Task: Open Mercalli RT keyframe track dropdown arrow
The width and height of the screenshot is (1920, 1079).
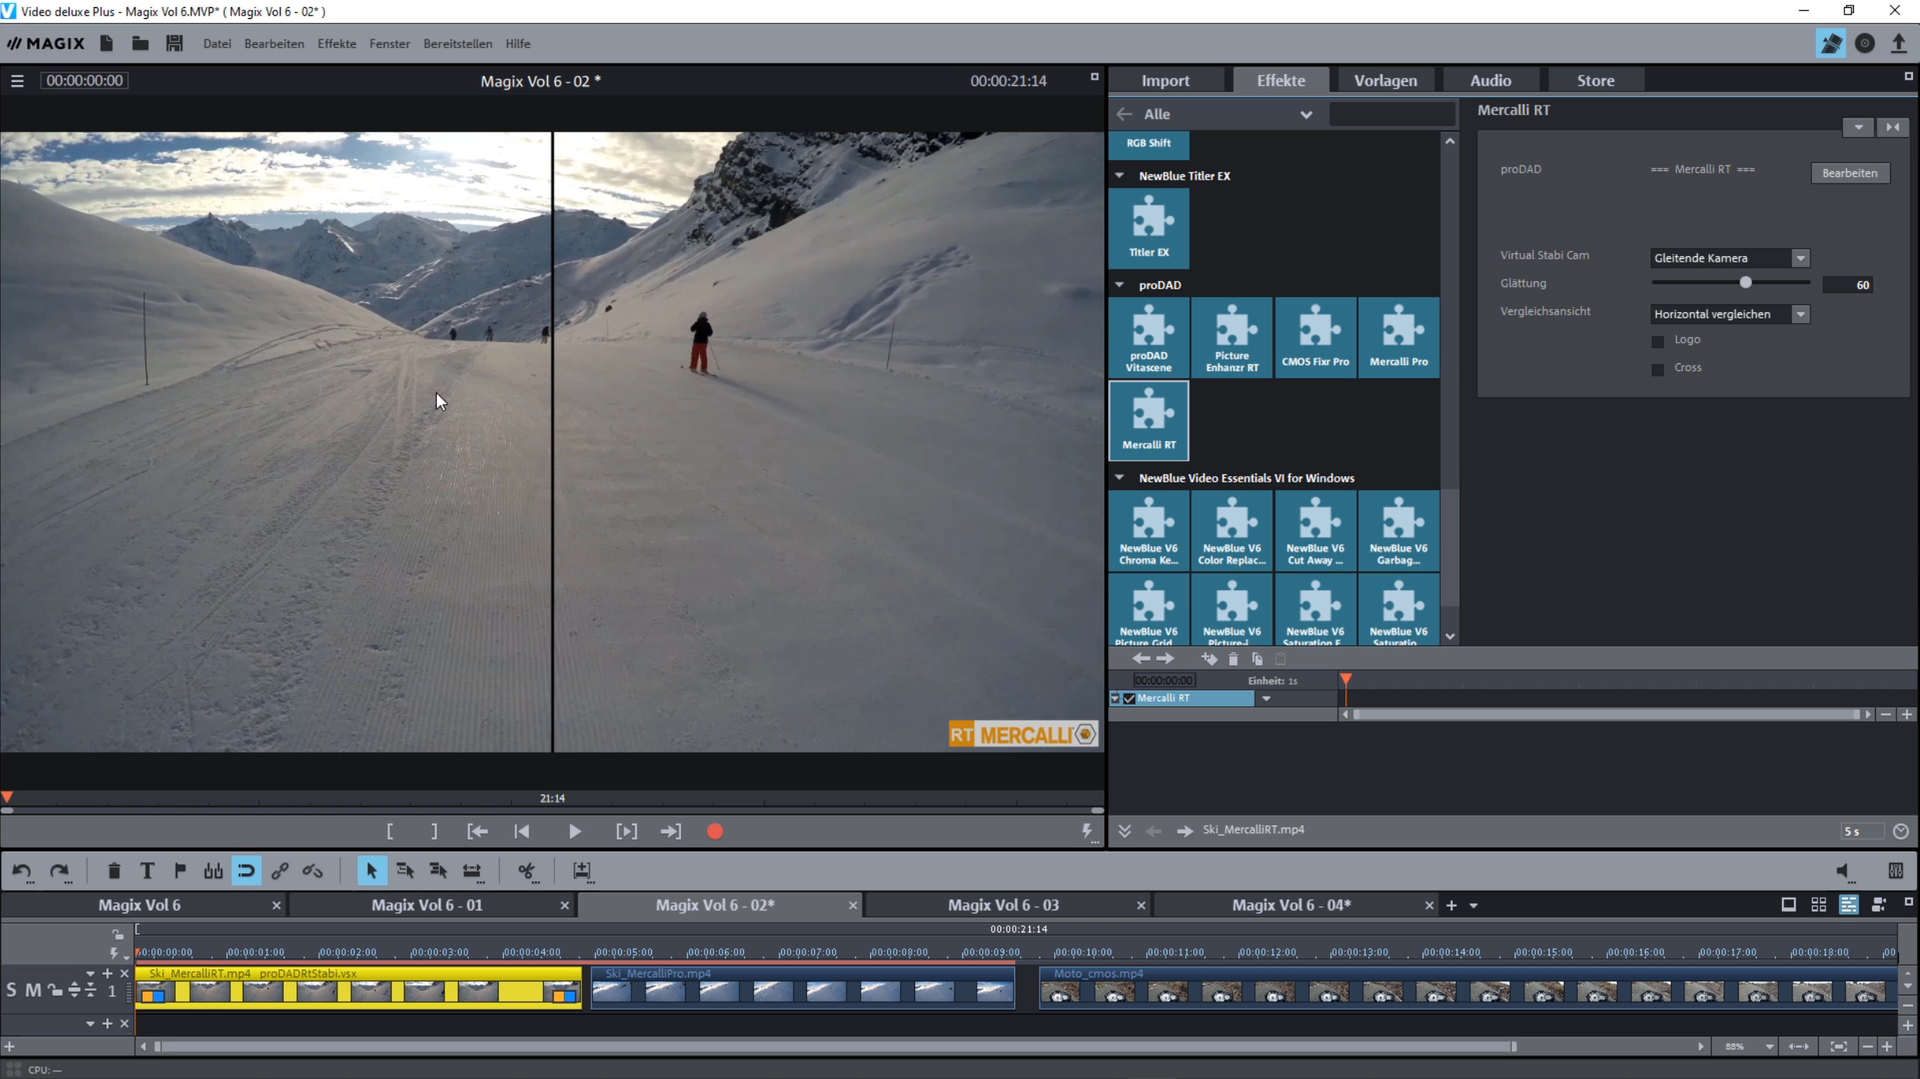Action: pos(1266,698)
